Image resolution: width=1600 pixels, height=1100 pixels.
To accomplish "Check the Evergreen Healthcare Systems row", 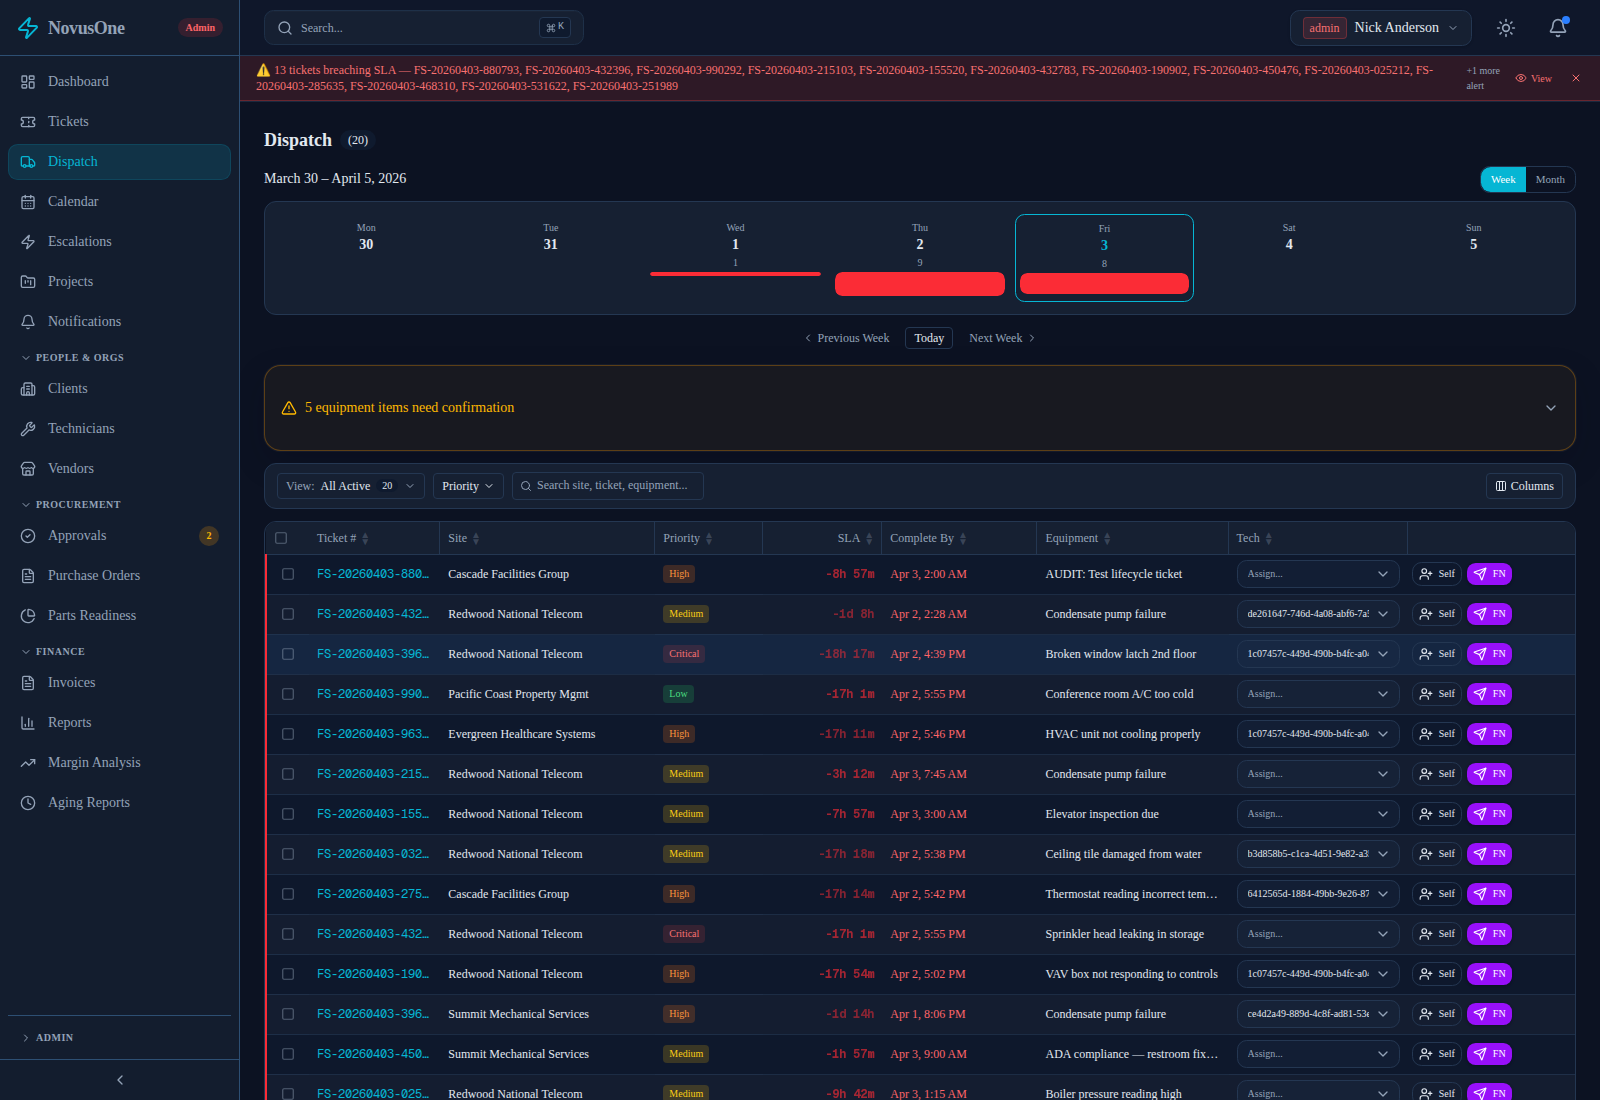I will (x=288, y=734).
